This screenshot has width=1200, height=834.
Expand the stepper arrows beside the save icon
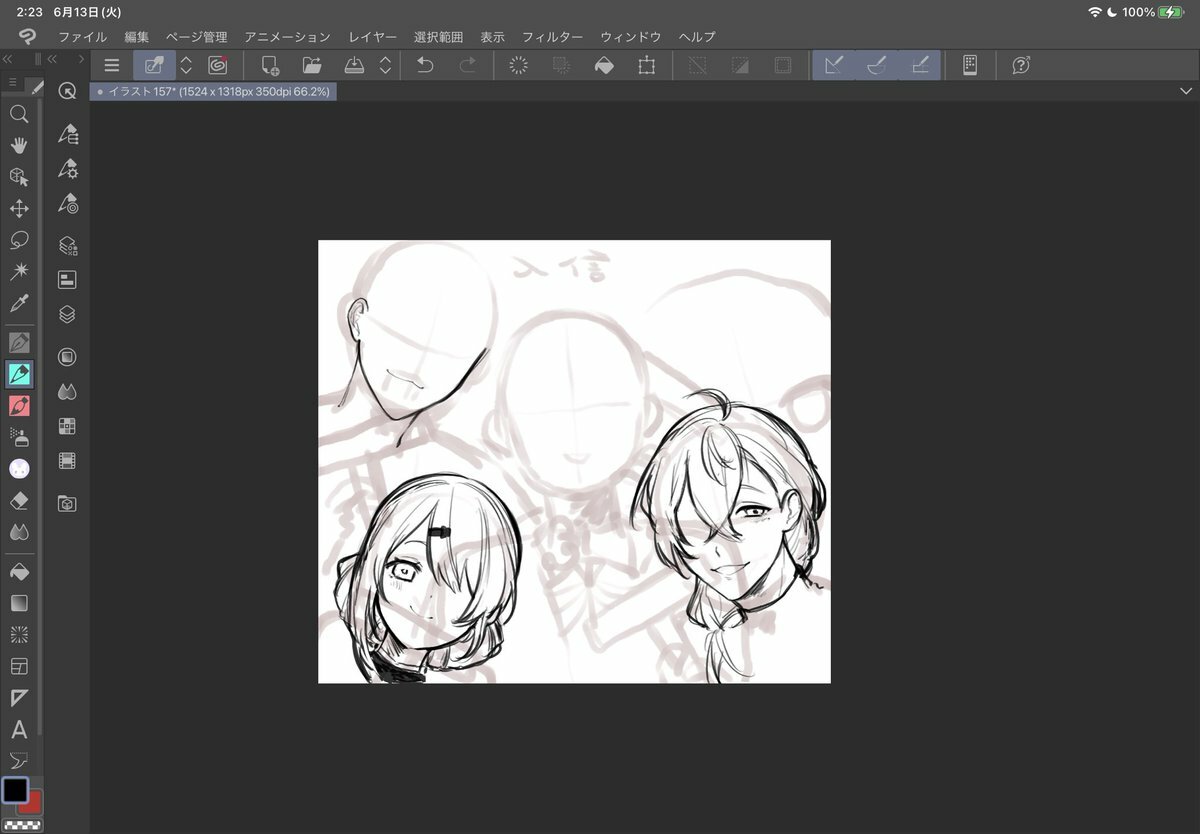385,66
